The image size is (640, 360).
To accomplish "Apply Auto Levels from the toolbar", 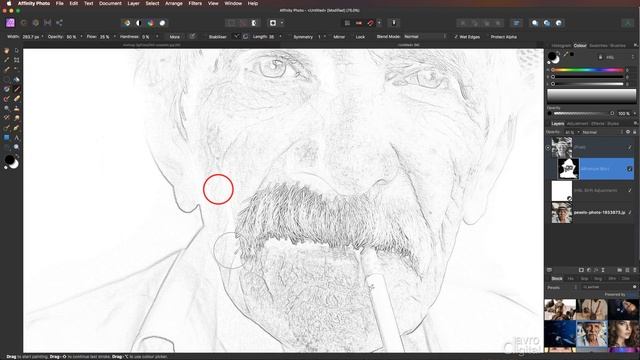I will (x=127, y=23).
